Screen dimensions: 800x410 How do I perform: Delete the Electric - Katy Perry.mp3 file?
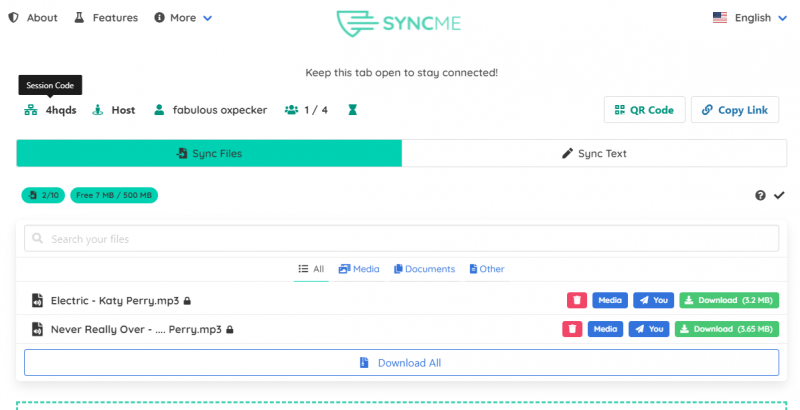pos(577,300)
